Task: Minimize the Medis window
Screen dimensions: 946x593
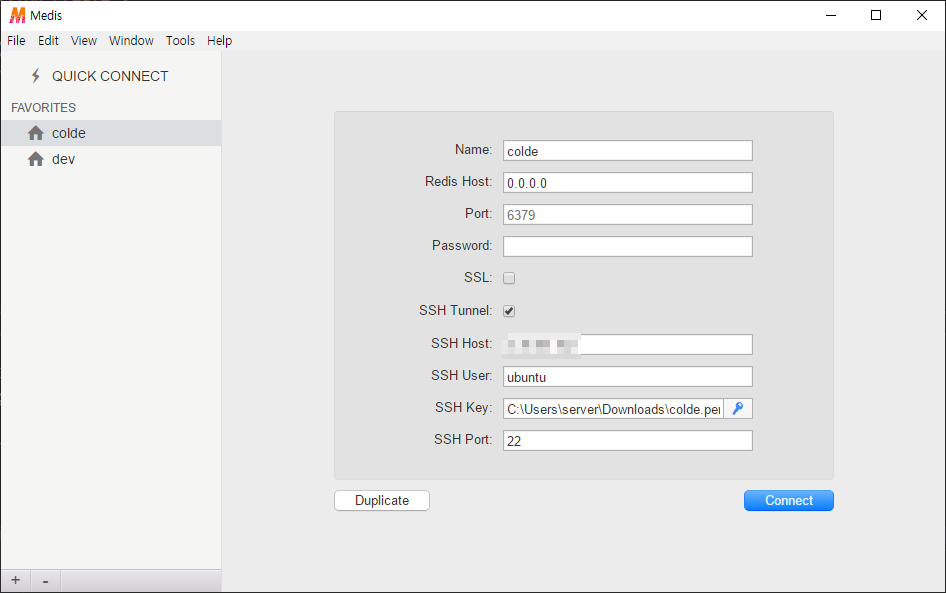Action: (831, 15)
